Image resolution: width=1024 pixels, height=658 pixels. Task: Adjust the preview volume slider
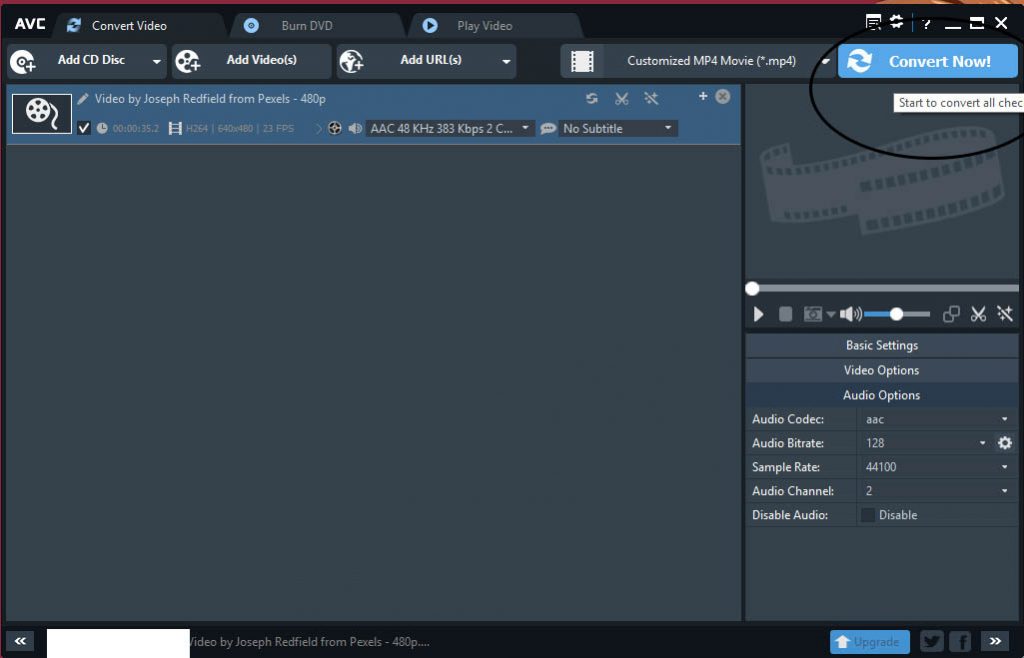pyautogui.click(x=897, y=314)
